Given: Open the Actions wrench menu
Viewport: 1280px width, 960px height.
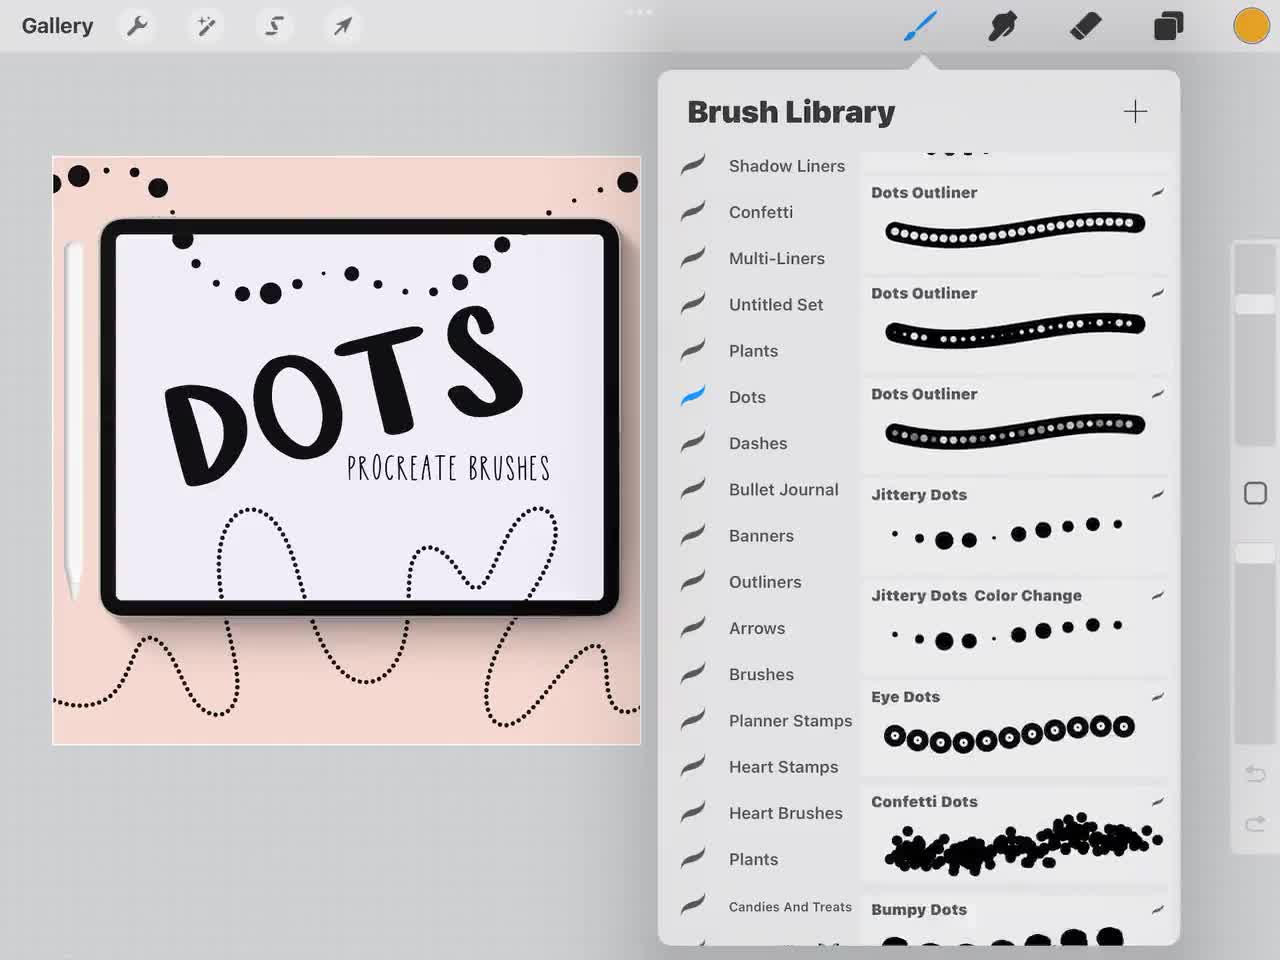Looking at the screenshot, I should point(137,26).
